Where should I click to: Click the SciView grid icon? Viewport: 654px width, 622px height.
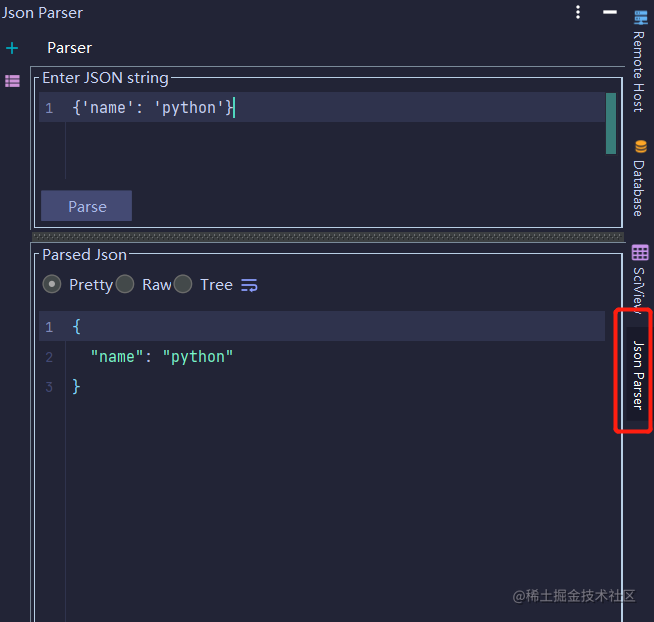(x=640, y=252)
